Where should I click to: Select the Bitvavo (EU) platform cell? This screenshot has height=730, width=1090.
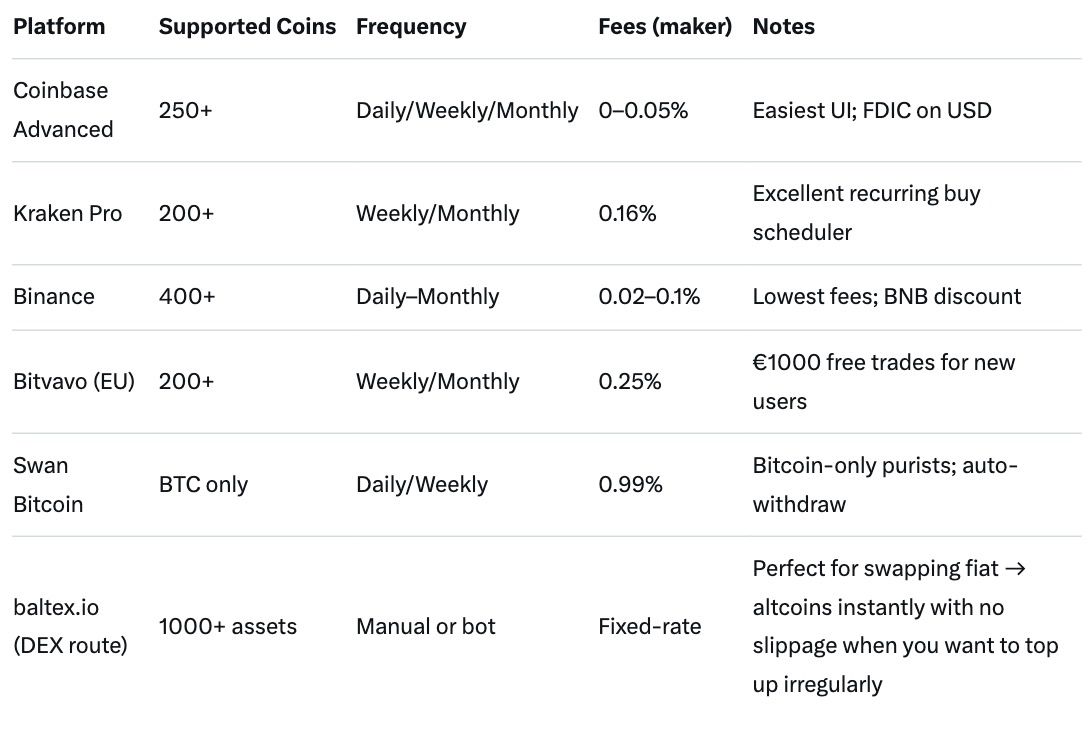(74, 381)
